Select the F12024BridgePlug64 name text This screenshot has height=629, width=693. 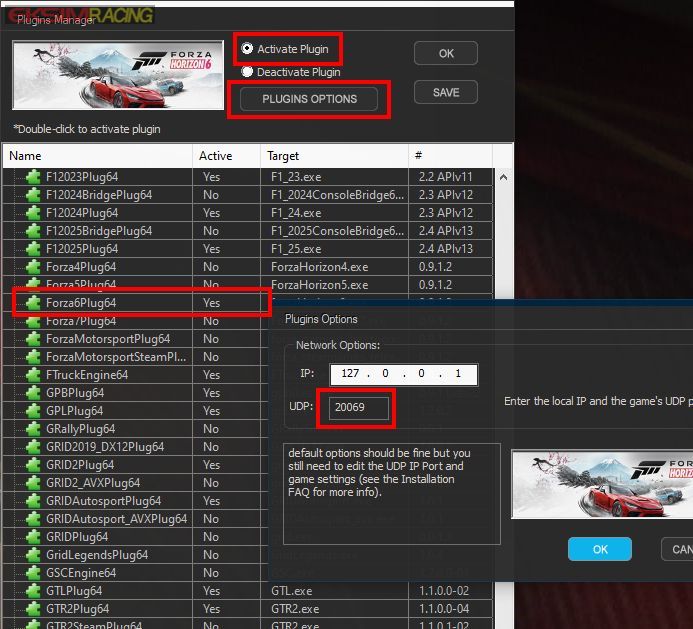pyautogui.click(x=99, y=195)
